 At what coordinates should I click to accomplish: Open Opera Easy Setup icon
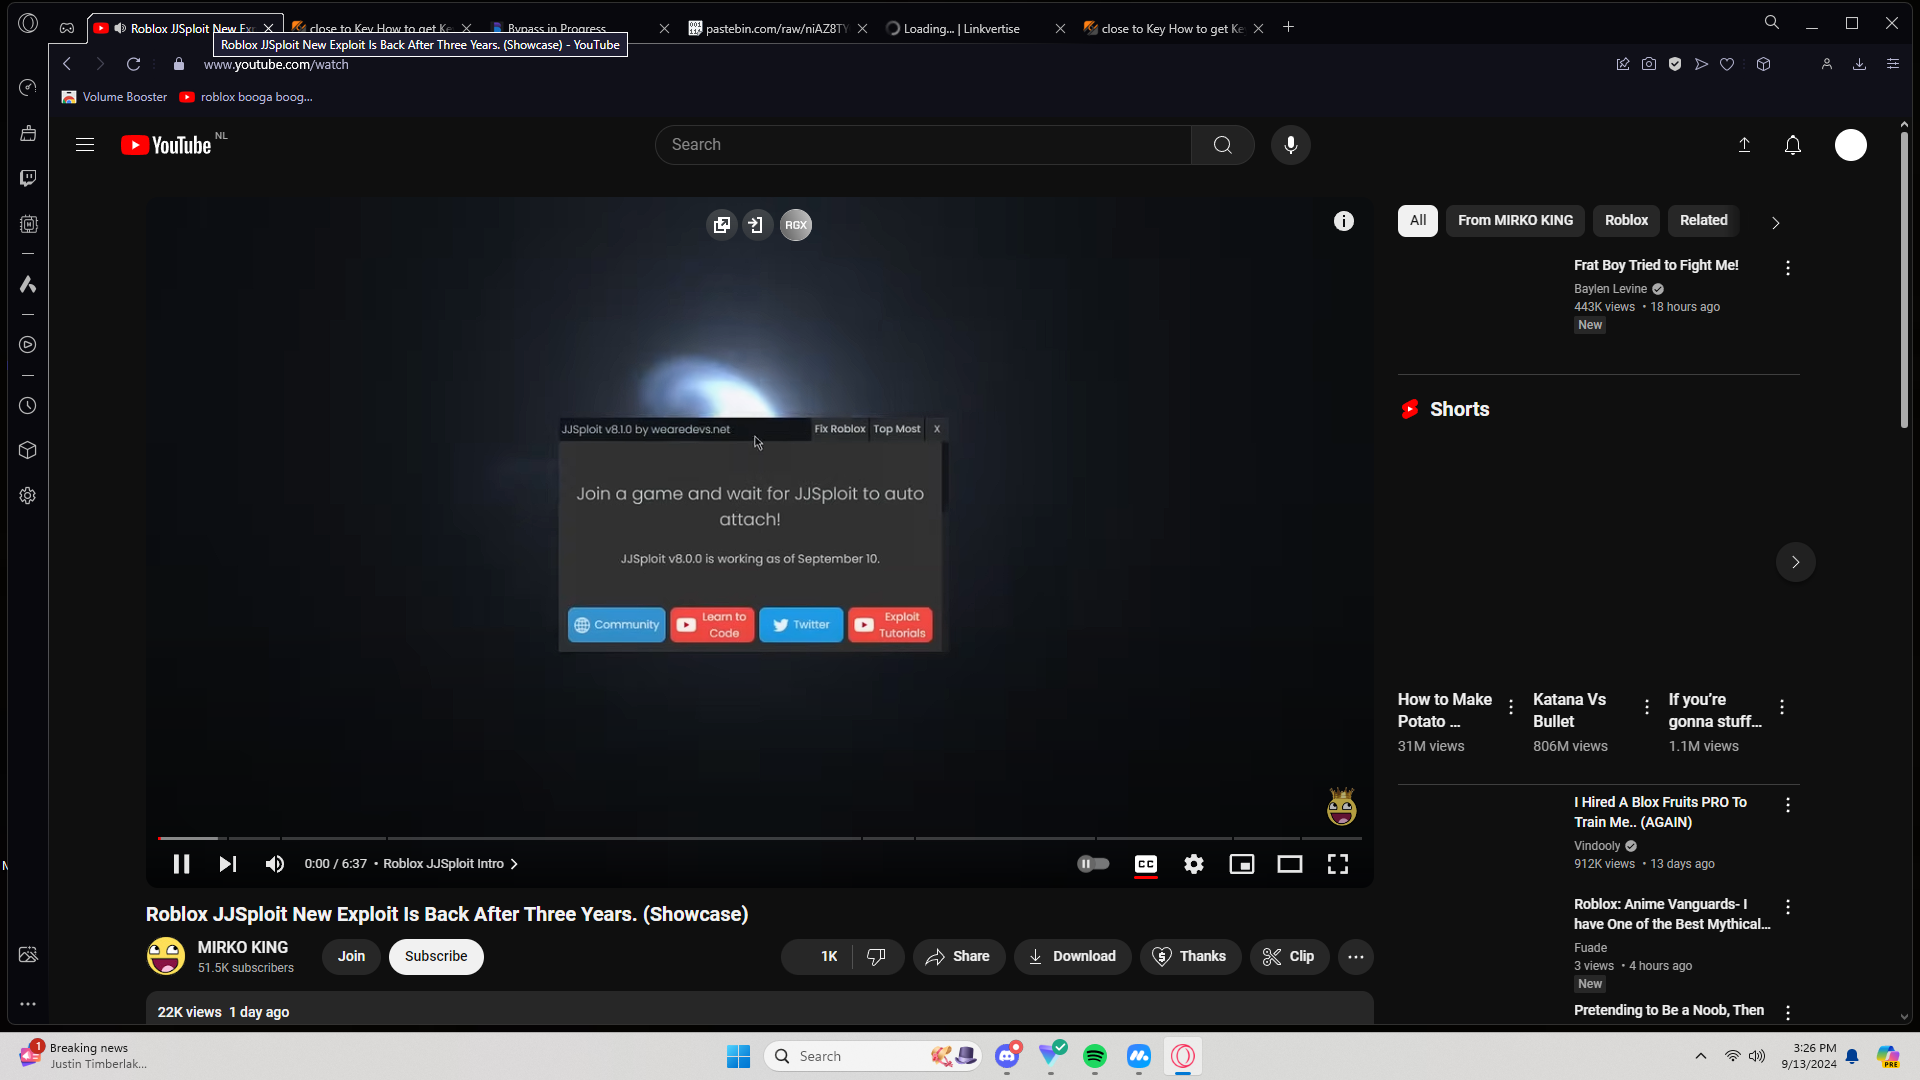coord(1892,64)
